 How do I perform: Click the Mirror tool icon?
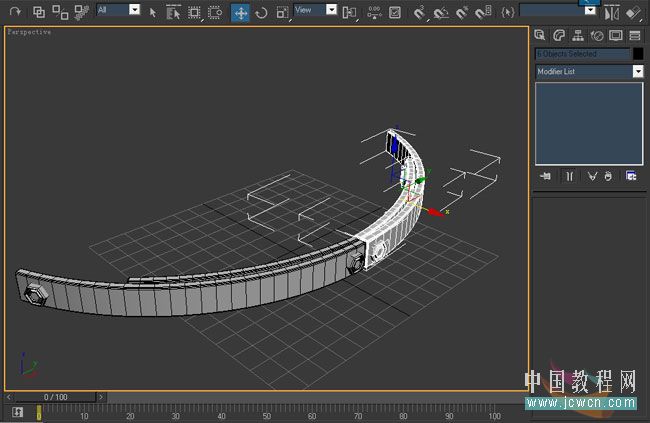(612, 13)
